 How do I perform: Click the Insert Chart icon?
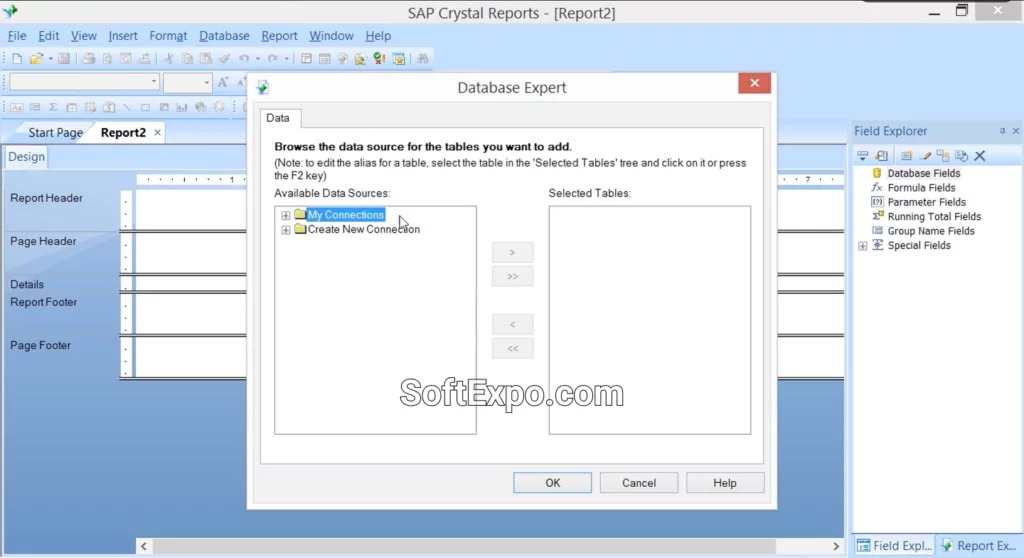pos(182,107)
